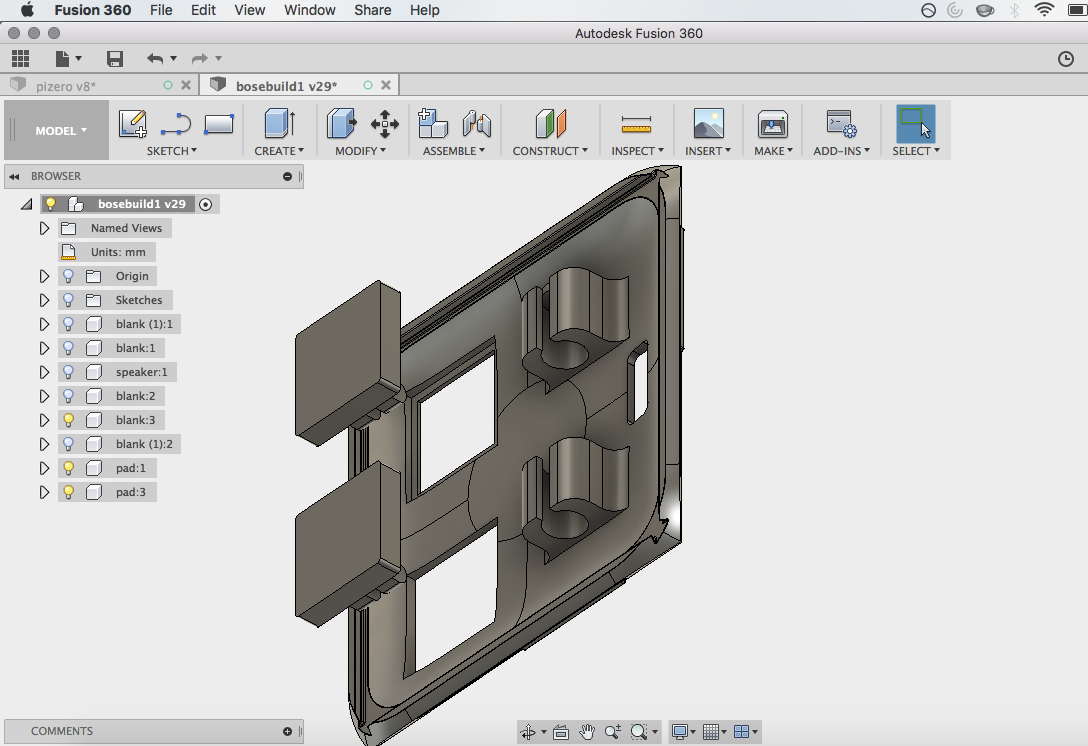Activate the Extrude tool
The height and width of the screenshot is (746, 1088).
pos(280,124)
